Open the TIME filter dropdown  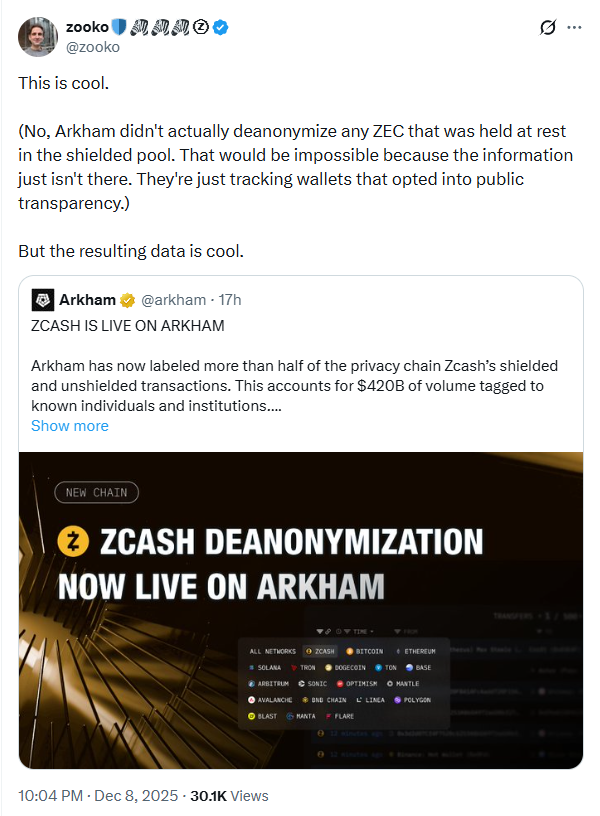360,633
